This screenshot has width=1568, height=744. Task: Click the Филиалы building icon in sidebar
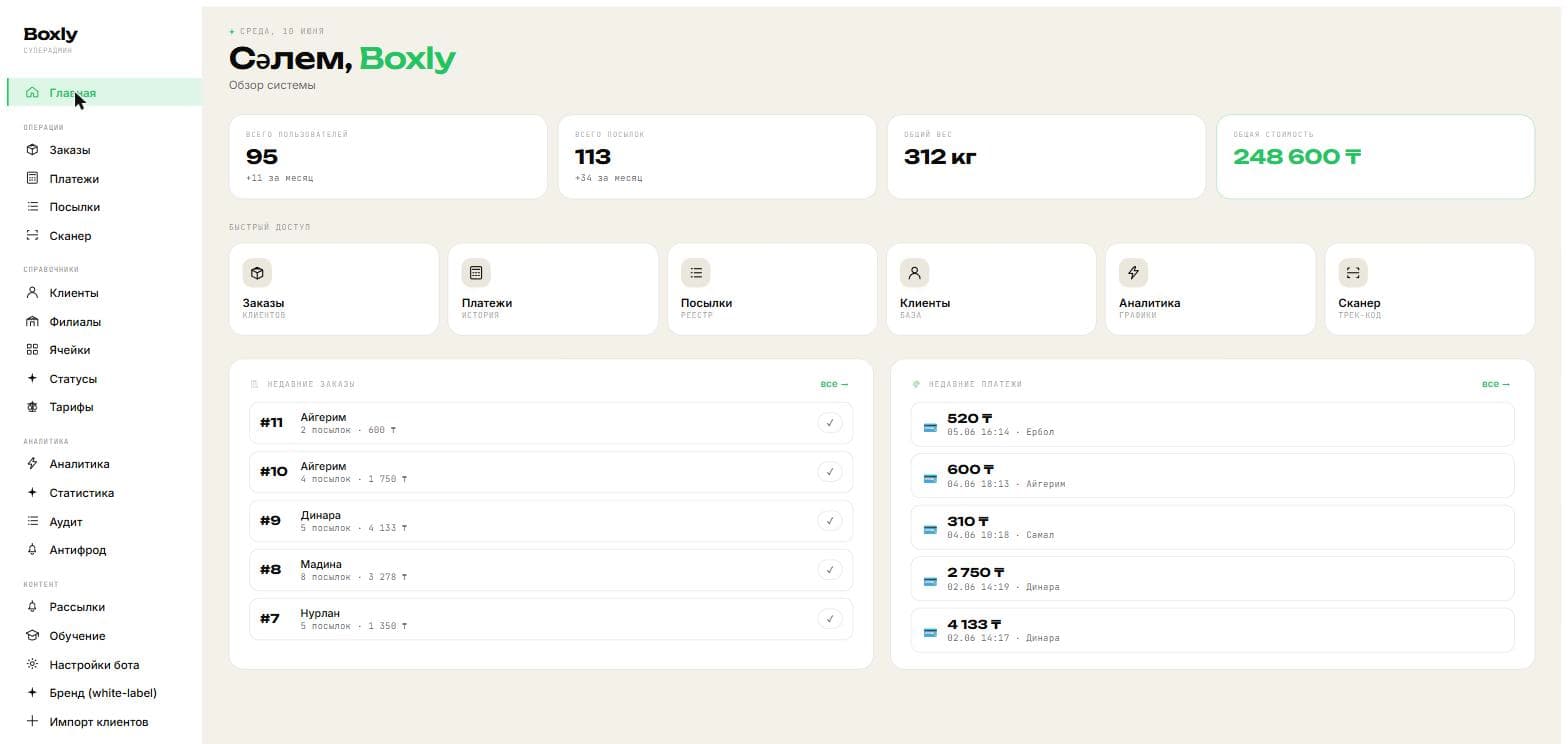32,322
